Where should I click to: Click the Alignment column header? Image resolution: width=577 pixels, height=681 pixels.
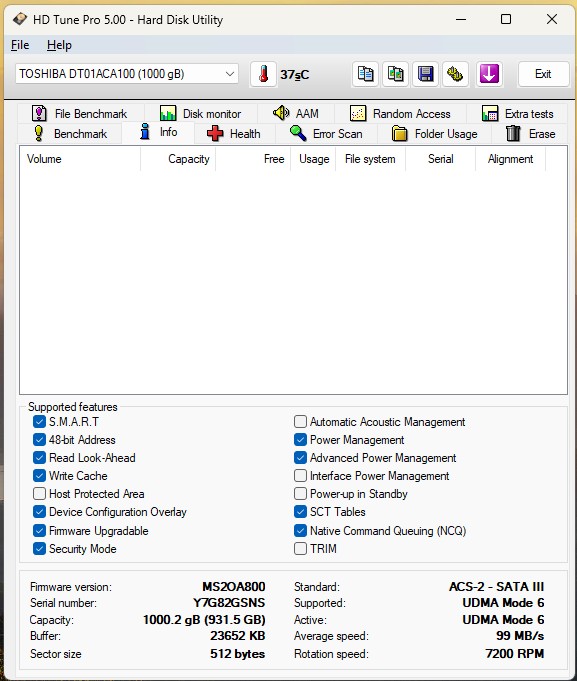click(511, 159)
